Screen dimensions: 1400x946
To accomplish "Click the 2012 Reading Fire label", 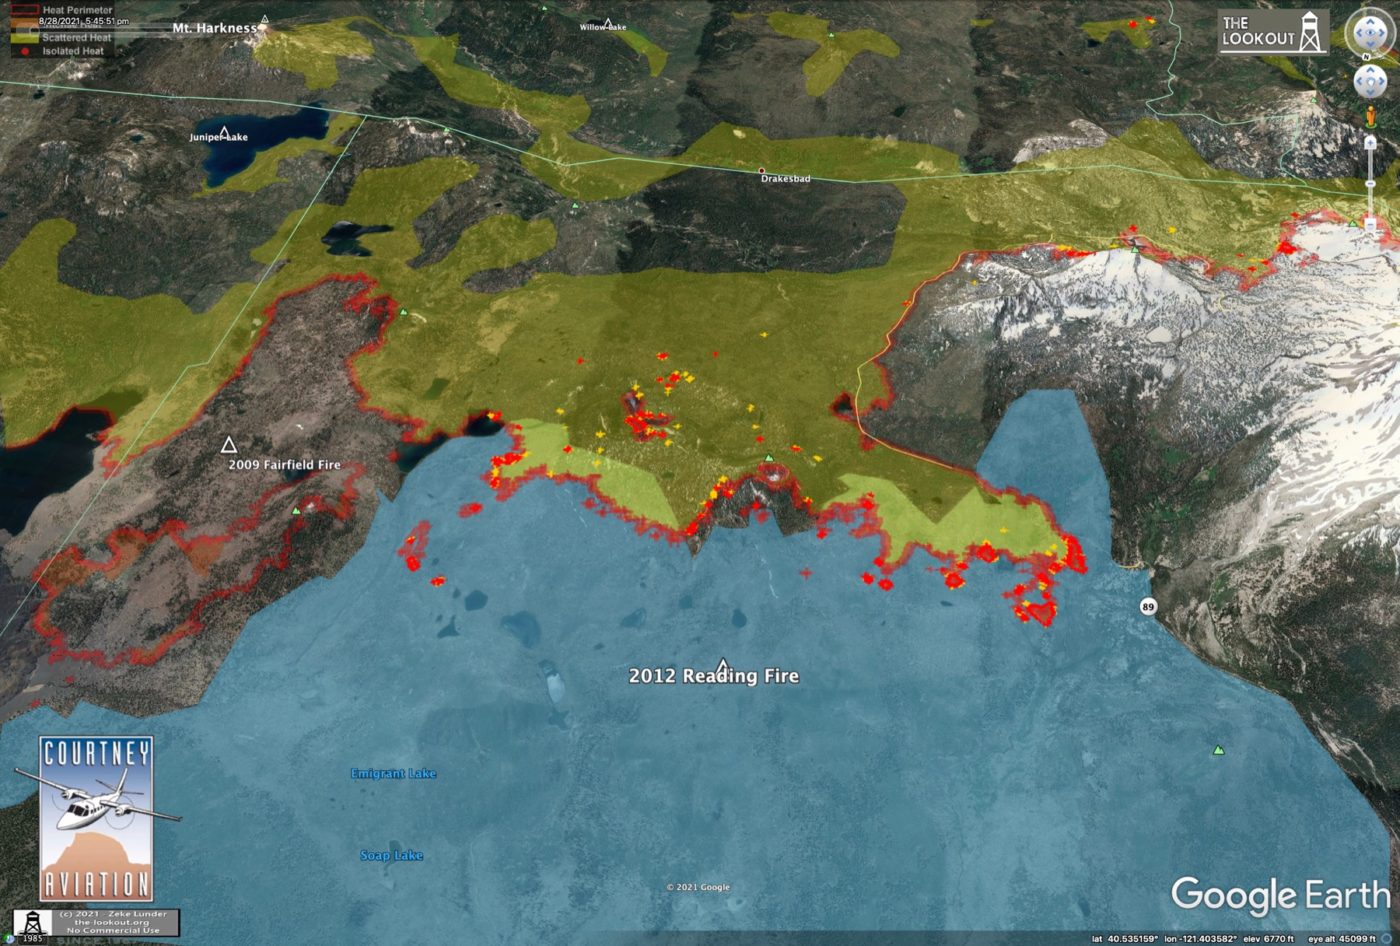I will click(714, 676).
